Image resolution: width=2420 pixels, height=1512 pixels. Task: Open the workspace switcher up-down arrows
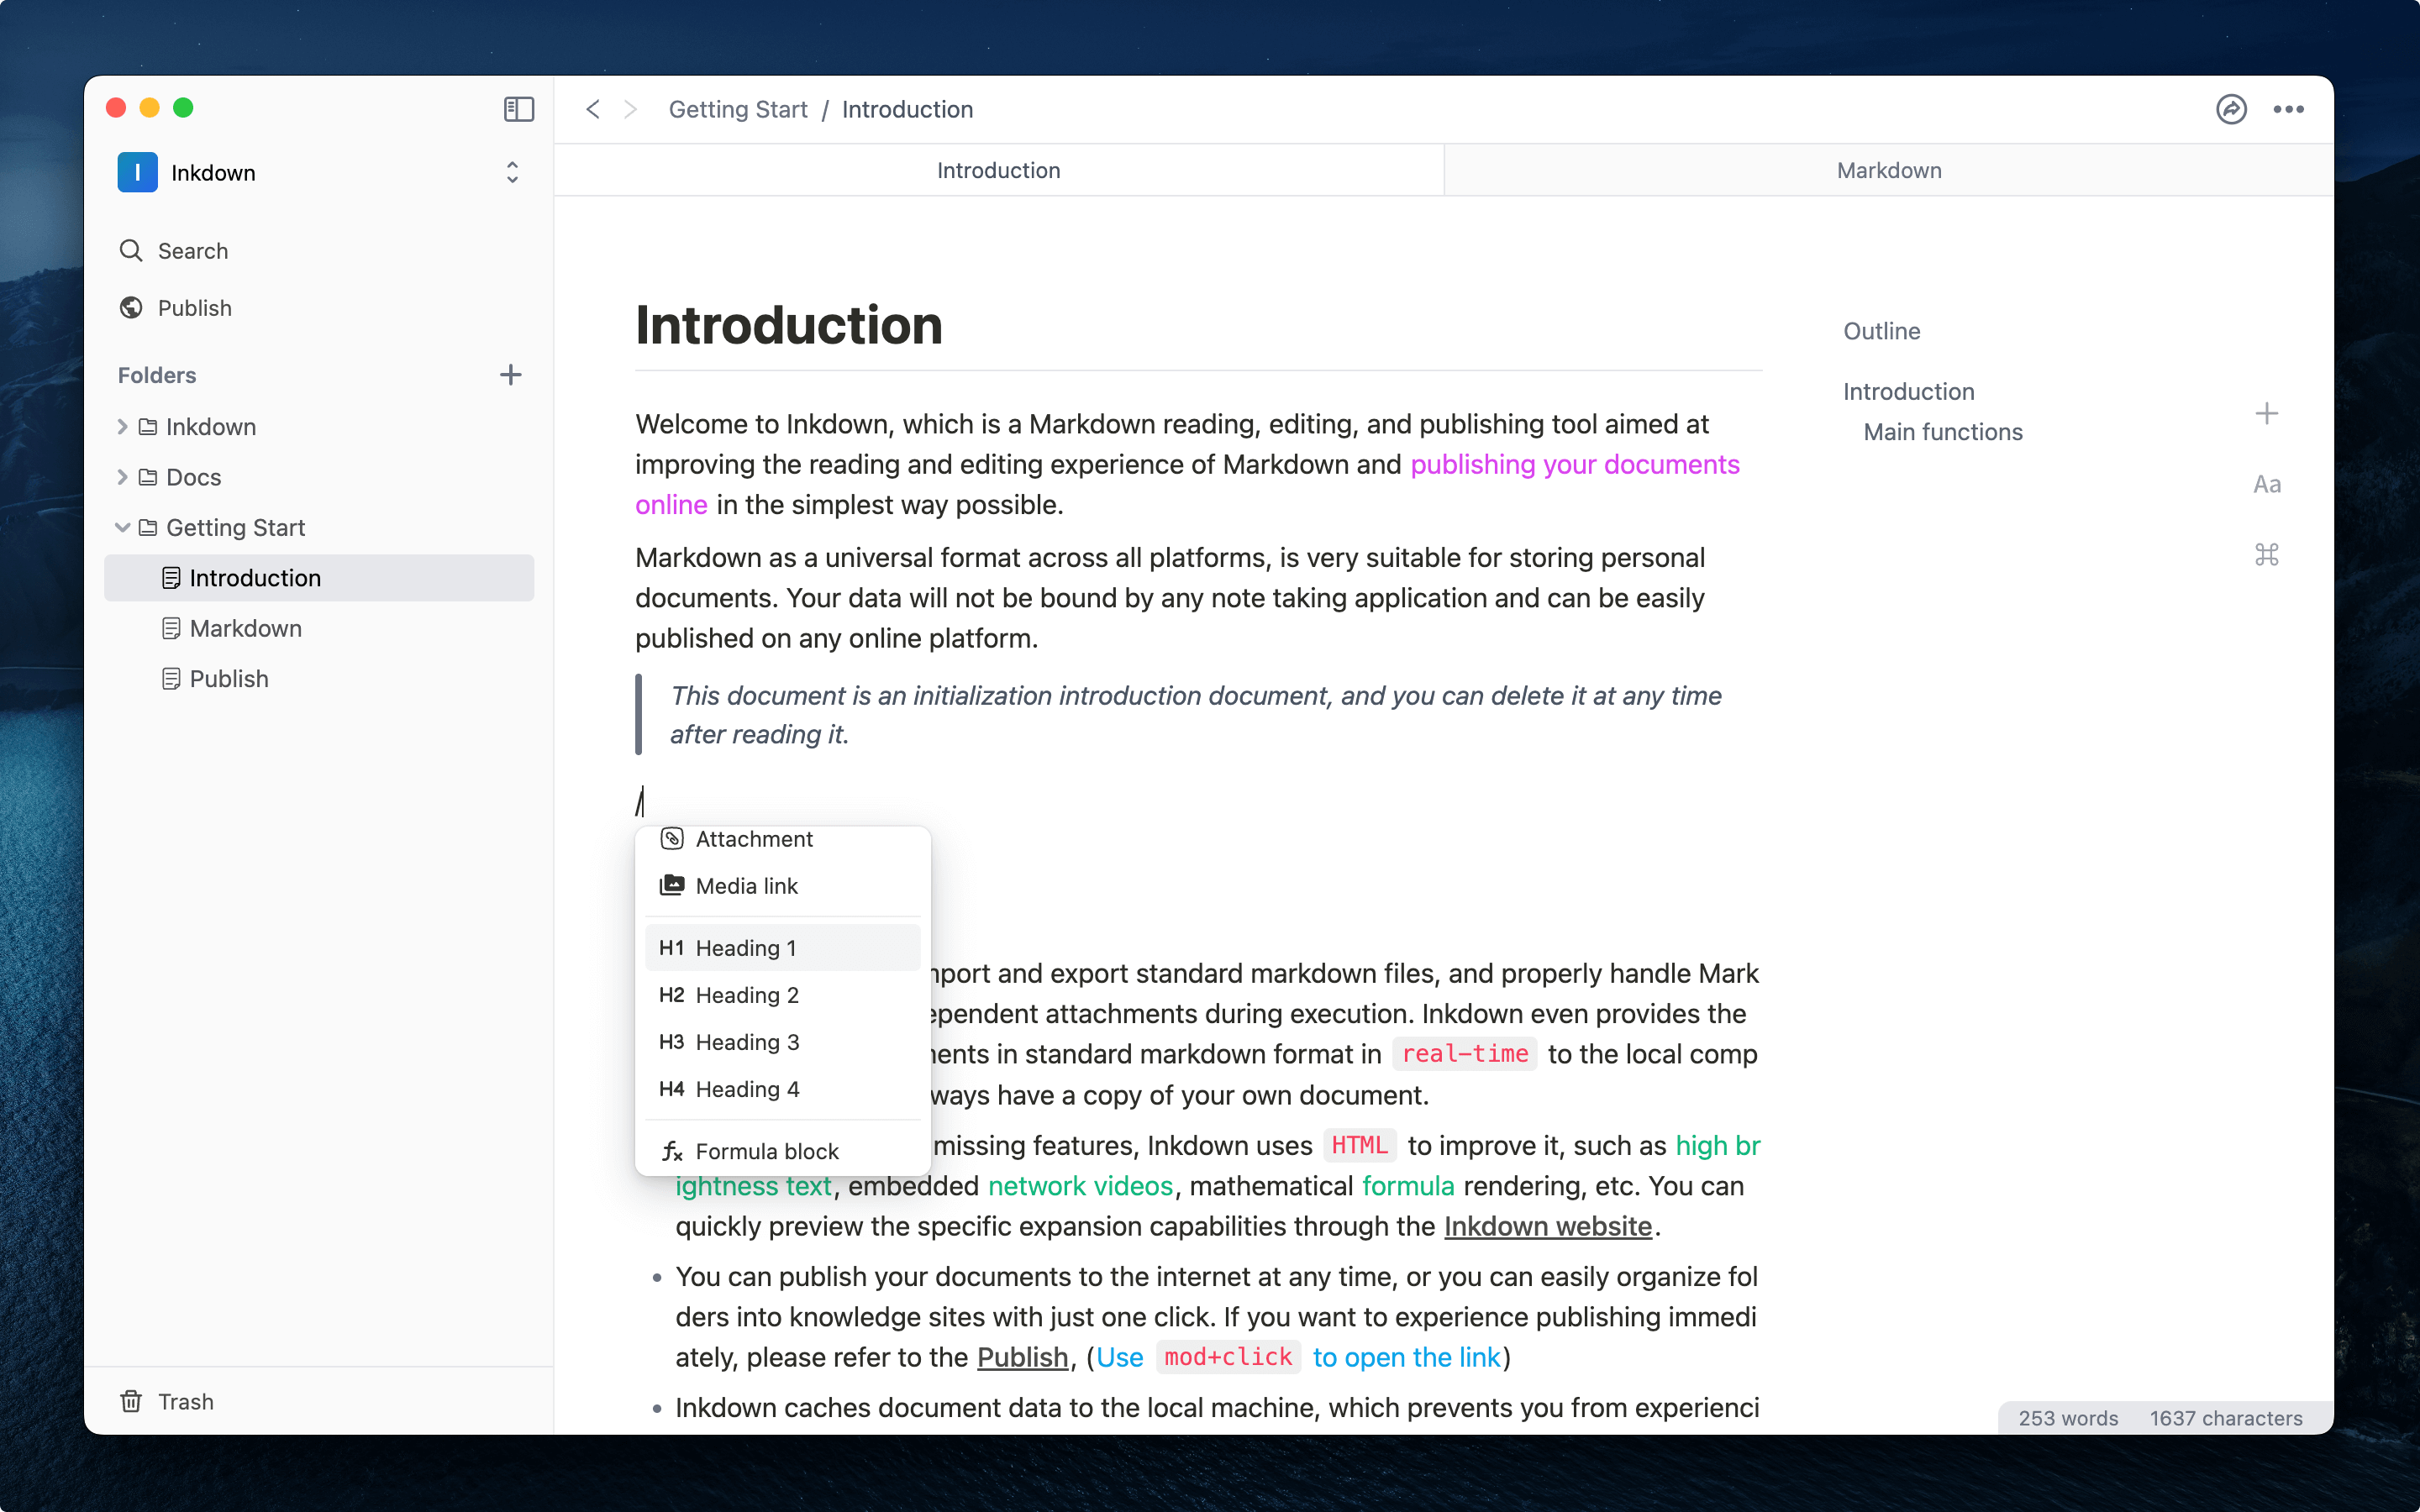[x=512, y=172]
